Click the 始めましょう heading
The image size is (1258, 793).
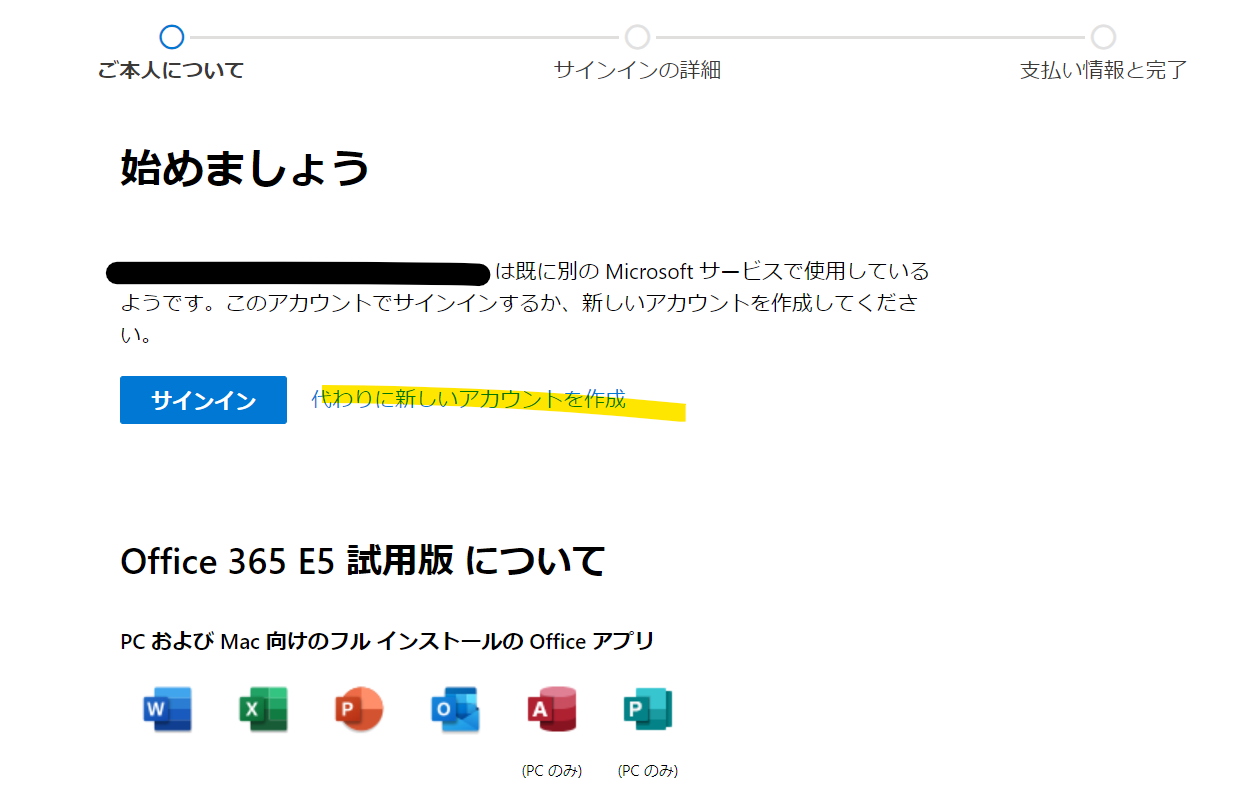245,167
